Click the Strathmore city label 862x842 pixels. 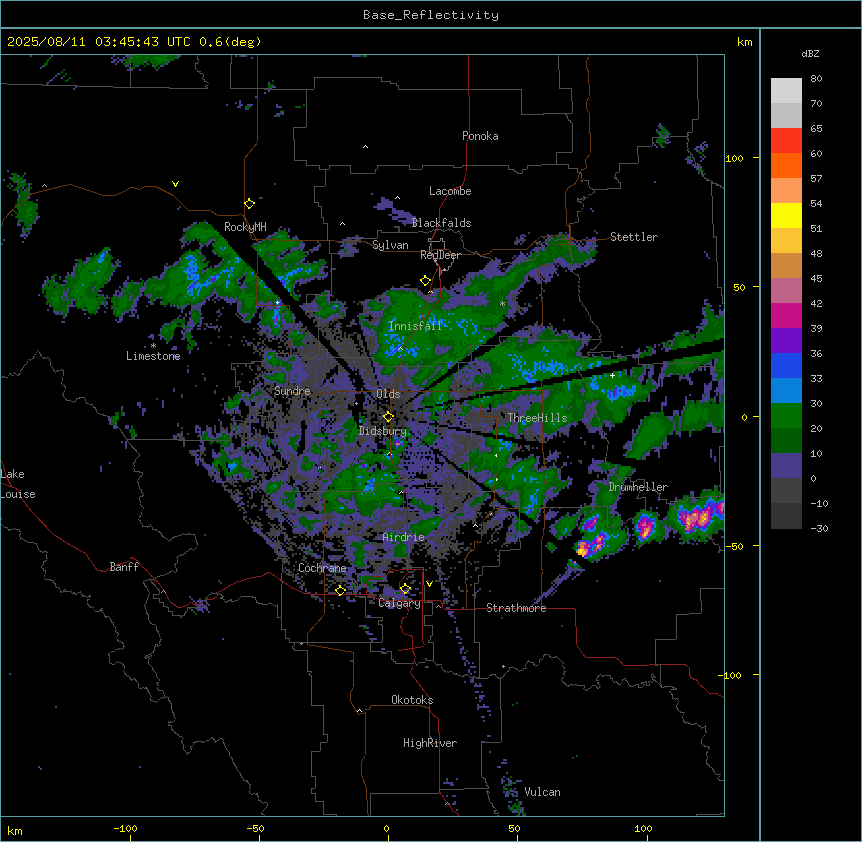coord(516,608)
